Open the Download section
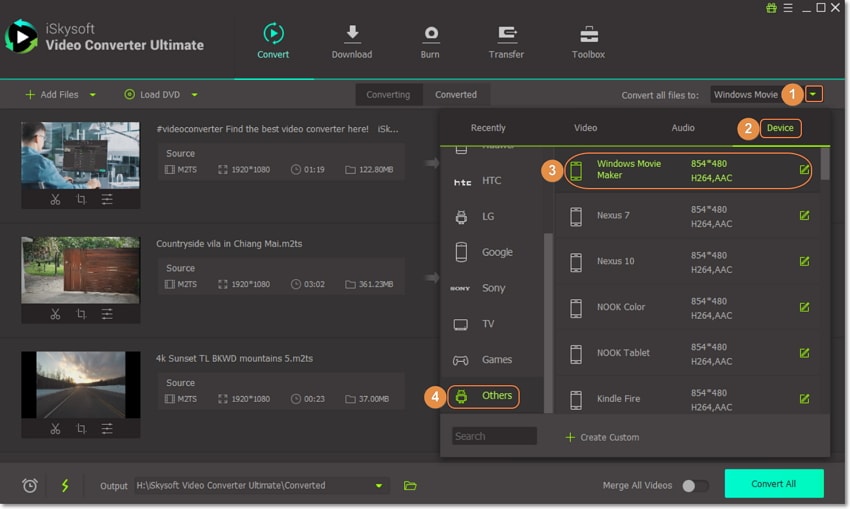This screenshot has height=509, width=850. coord(352,42)
